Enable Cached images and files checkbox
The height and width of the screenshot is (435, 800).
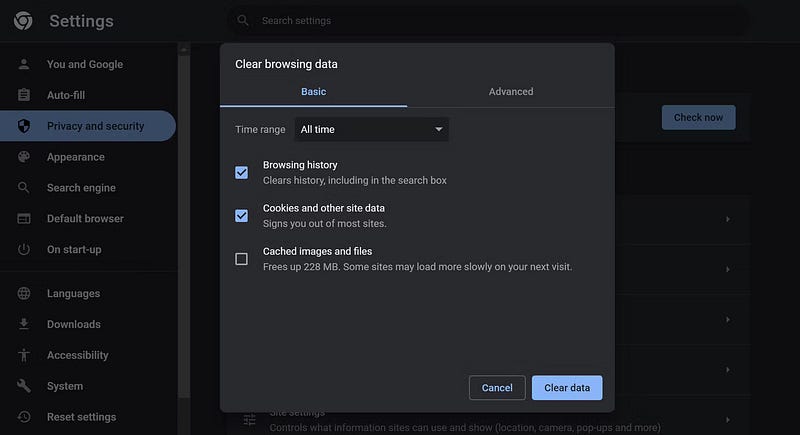click(x=241, y=259)
